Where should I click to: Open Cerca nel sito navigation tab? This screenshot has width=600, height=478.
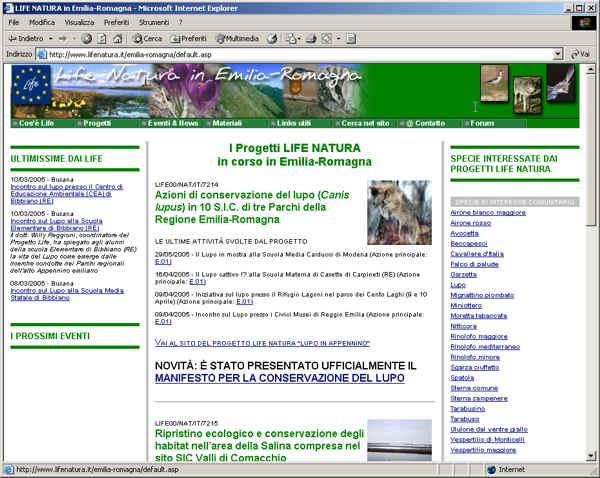click(365, 123)
